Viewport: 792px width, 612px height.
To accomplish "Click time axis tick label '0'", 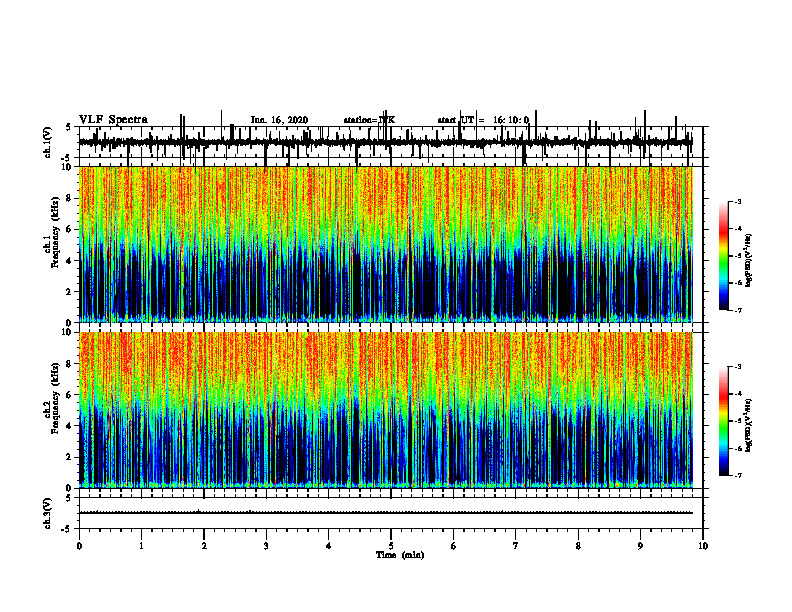I will tap(79, 546).
